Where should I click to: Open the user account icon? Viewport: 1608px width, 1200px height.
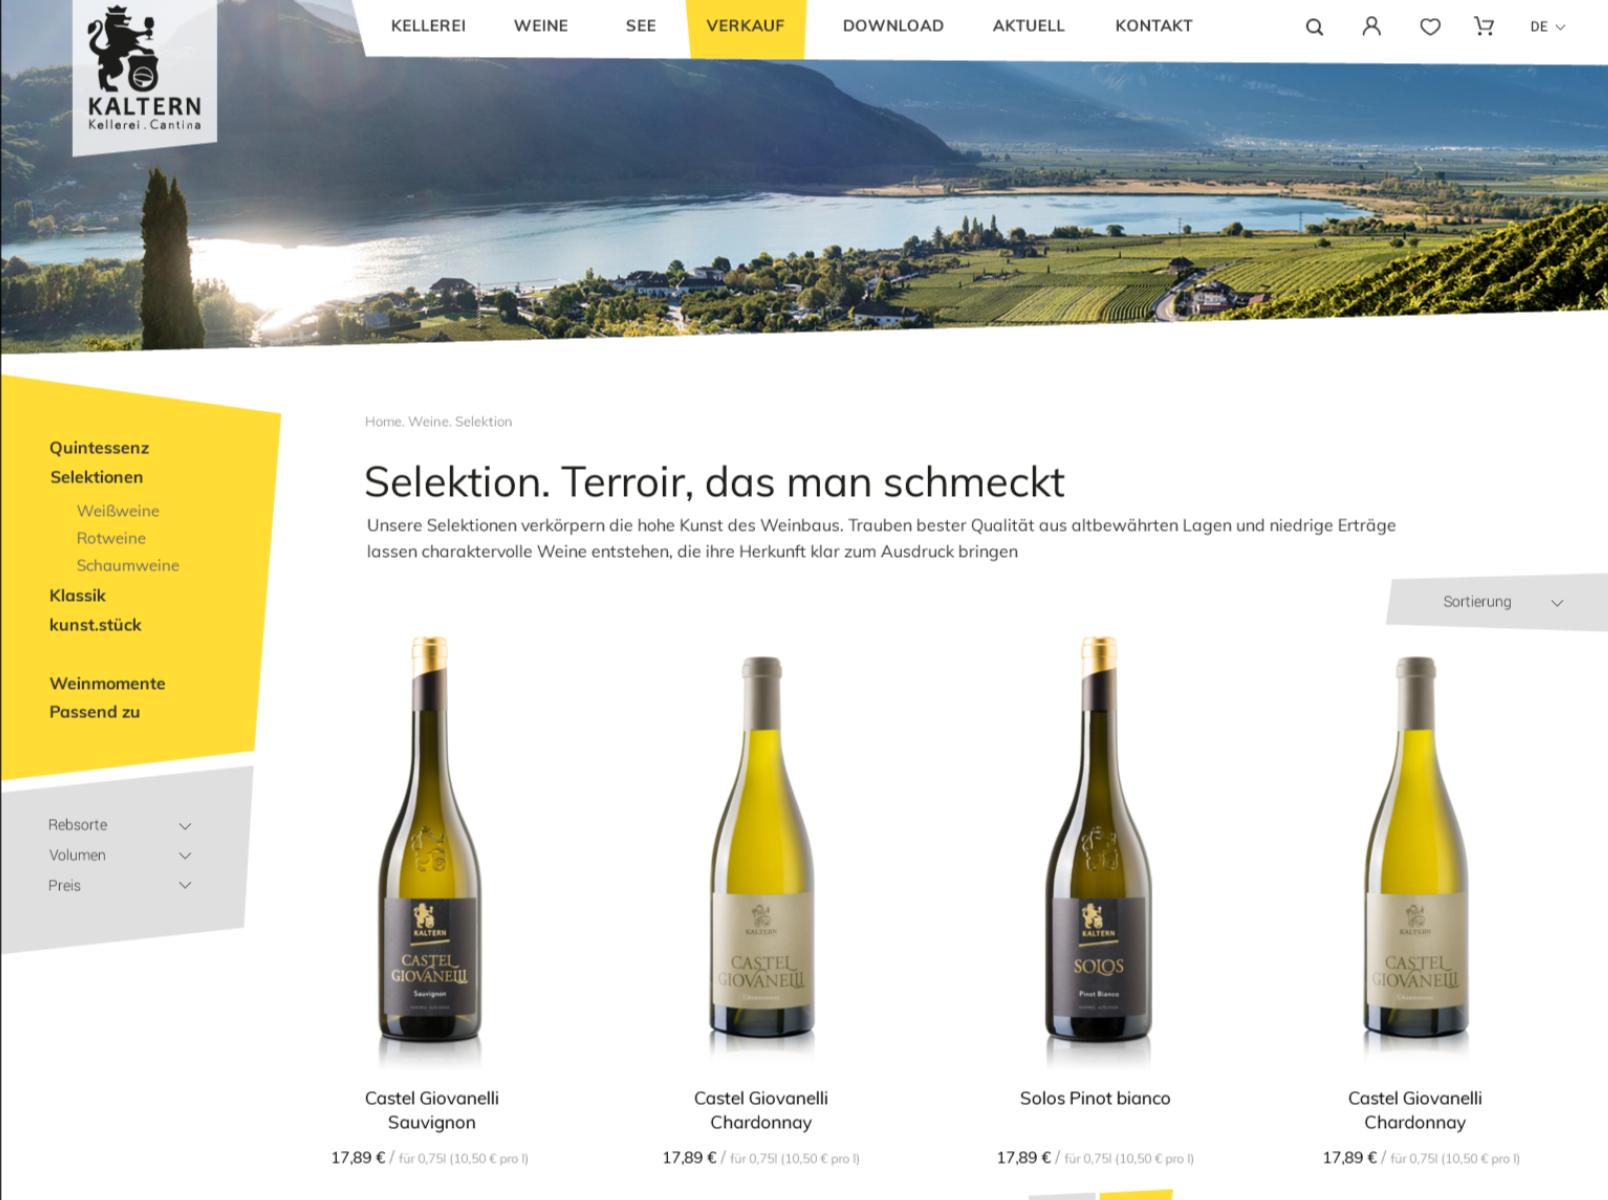[x=1371, y=26]
